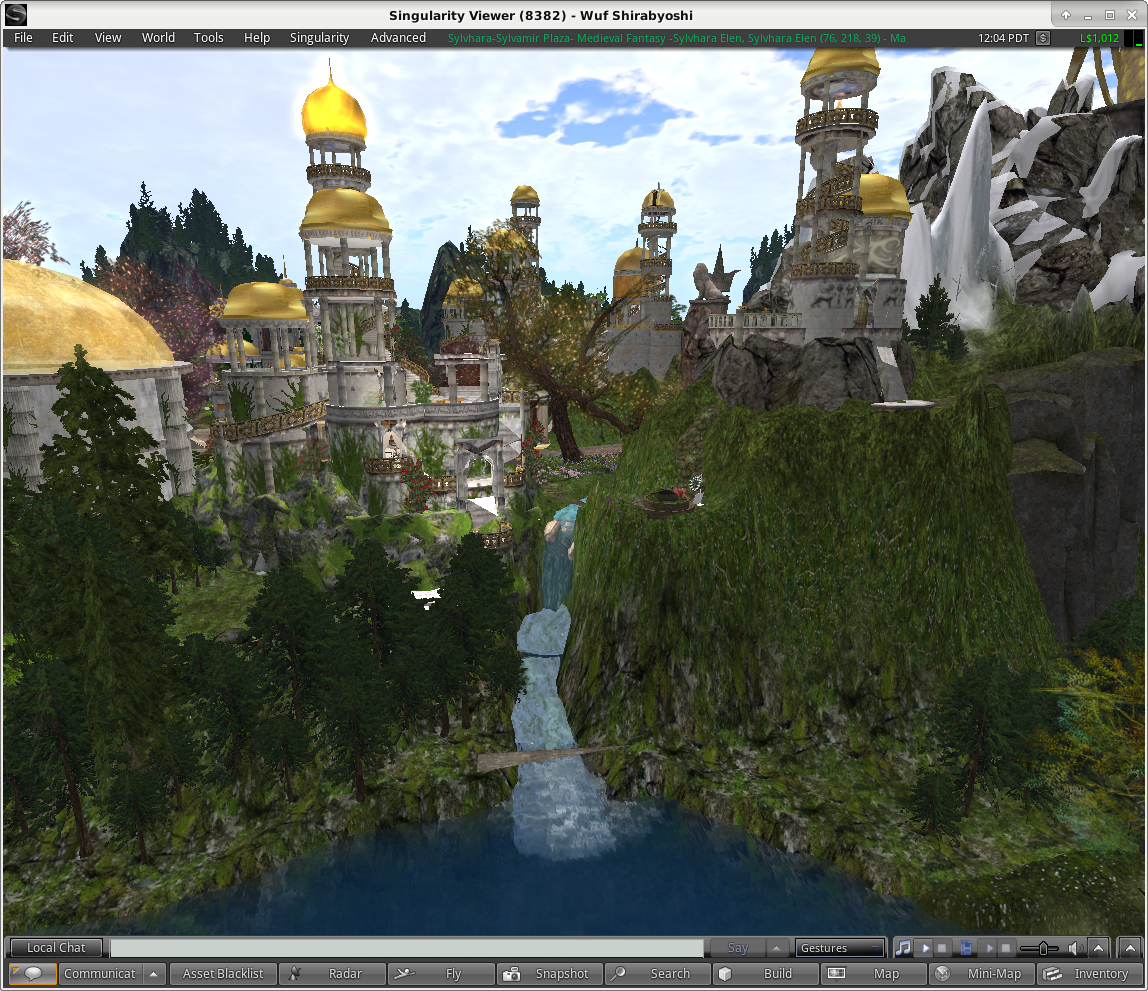The height and width of the screenshot is (991, 1148).
Task: Open the Radar button
Action: click(332, 973)
